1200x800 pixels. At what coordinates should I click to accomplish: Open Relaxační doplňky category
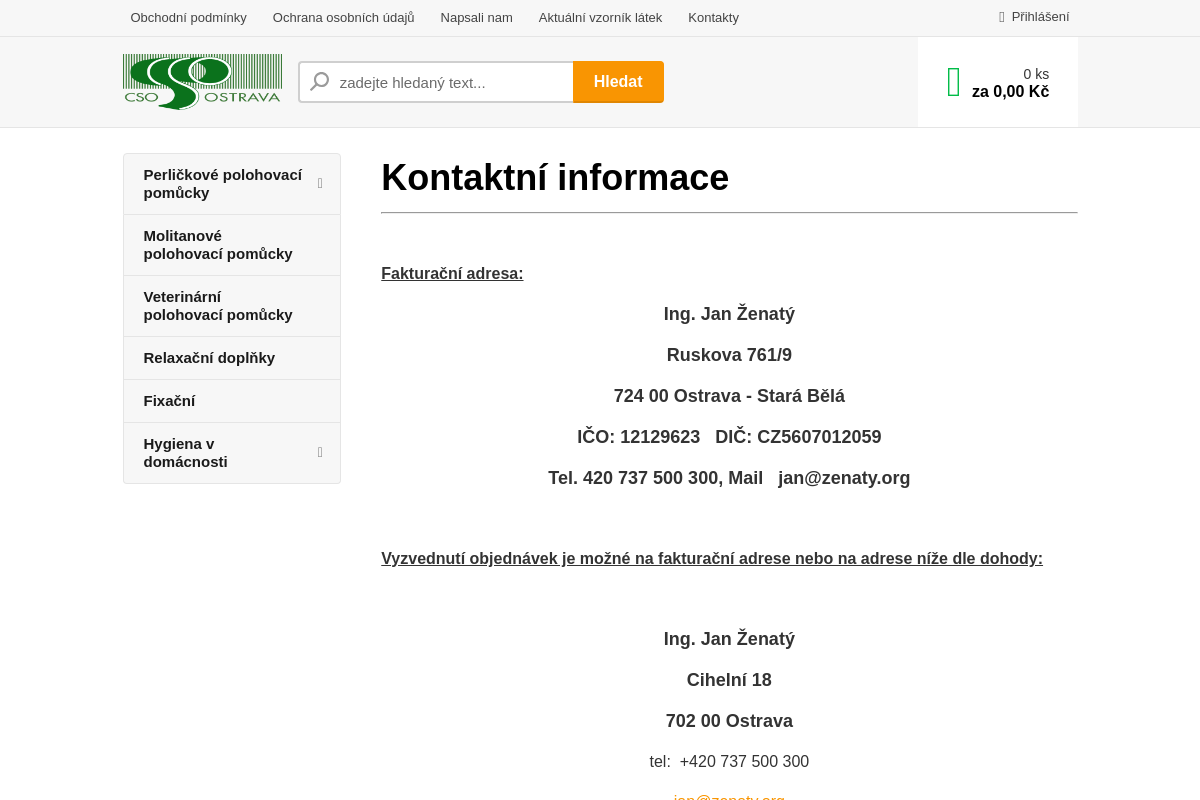(x=209, y=357)
